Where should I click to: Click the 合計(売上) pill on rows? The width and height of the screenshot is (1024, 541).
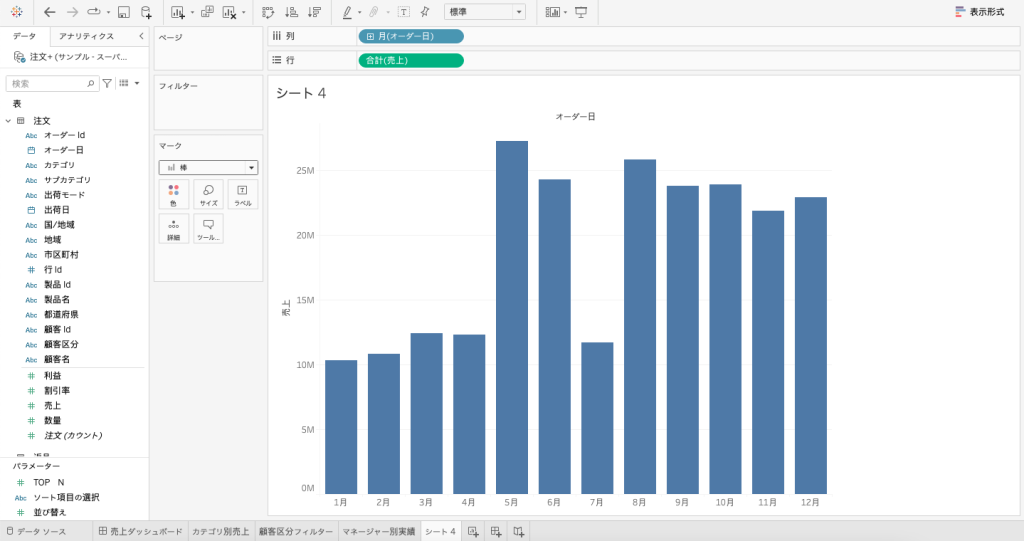tap(411, 60)
